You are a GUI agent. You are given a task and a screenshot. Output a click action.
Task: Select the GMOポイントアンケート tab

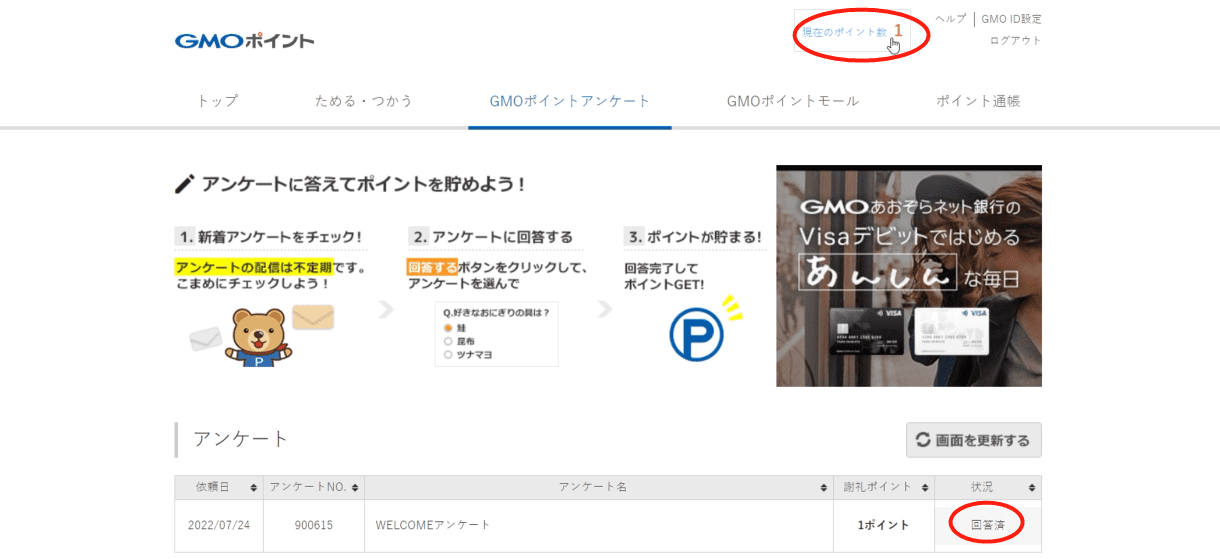tap(570, 101)
